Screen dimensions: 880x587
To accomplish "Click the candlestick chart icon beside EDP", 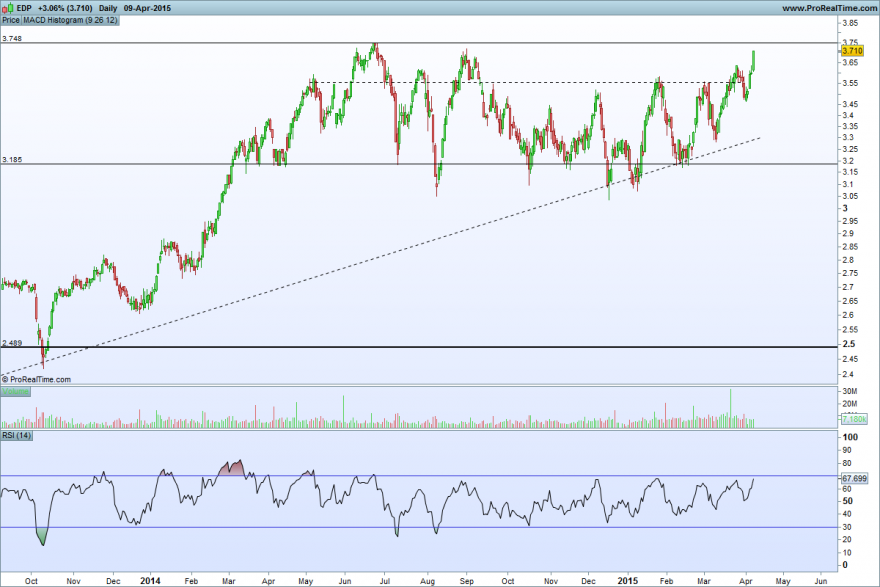I will 7,8.
